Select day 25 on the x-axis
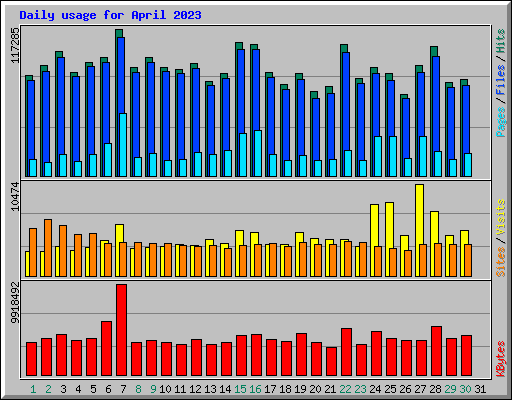512x400 pixels. tap(390, 389)
